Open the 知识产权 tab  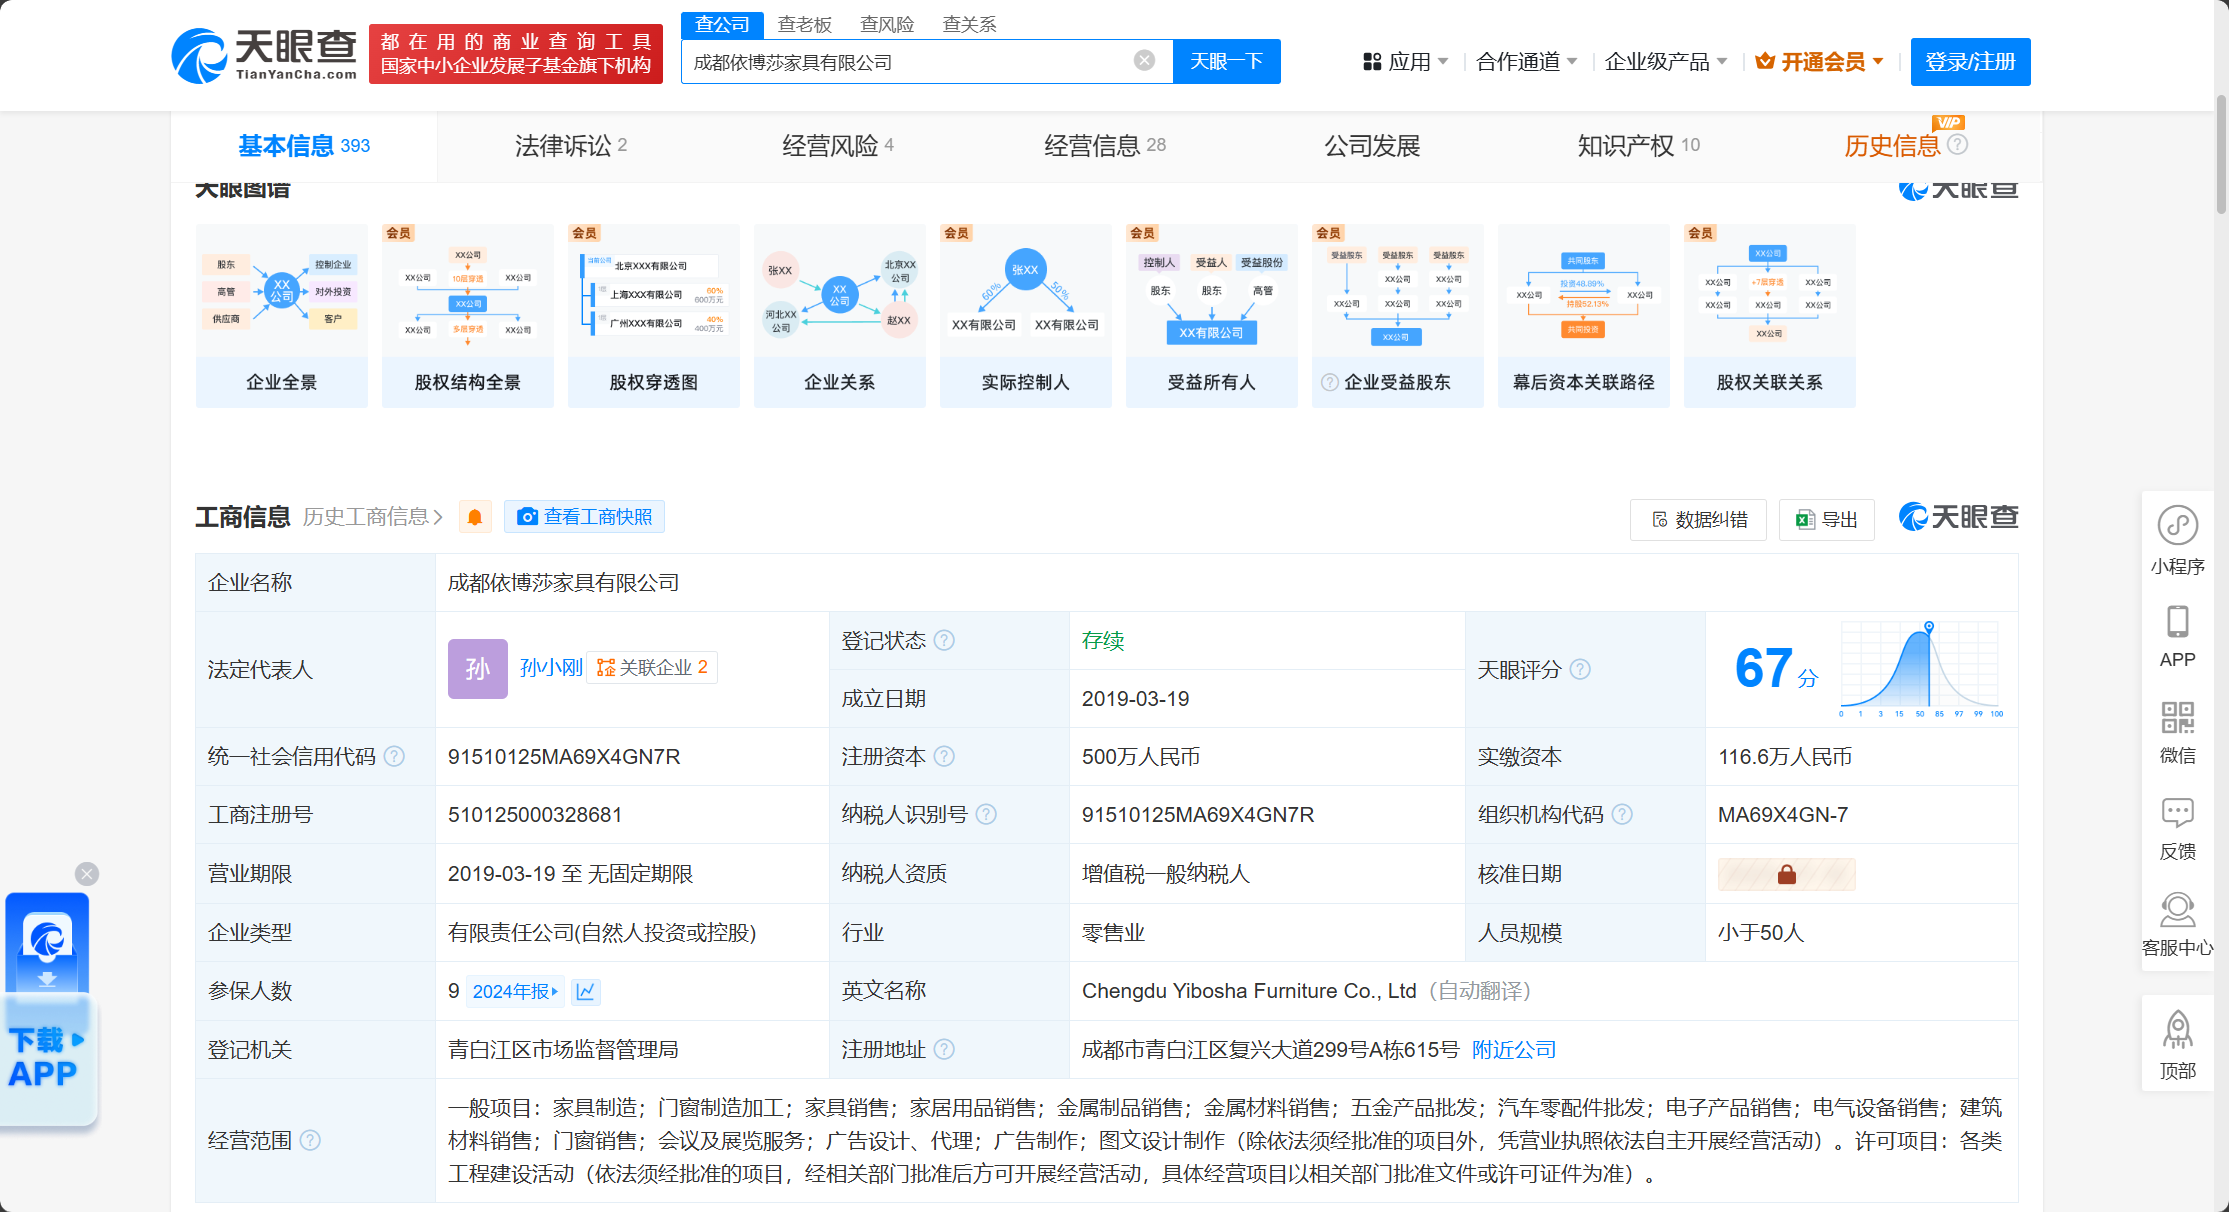tap(1639, 146)
